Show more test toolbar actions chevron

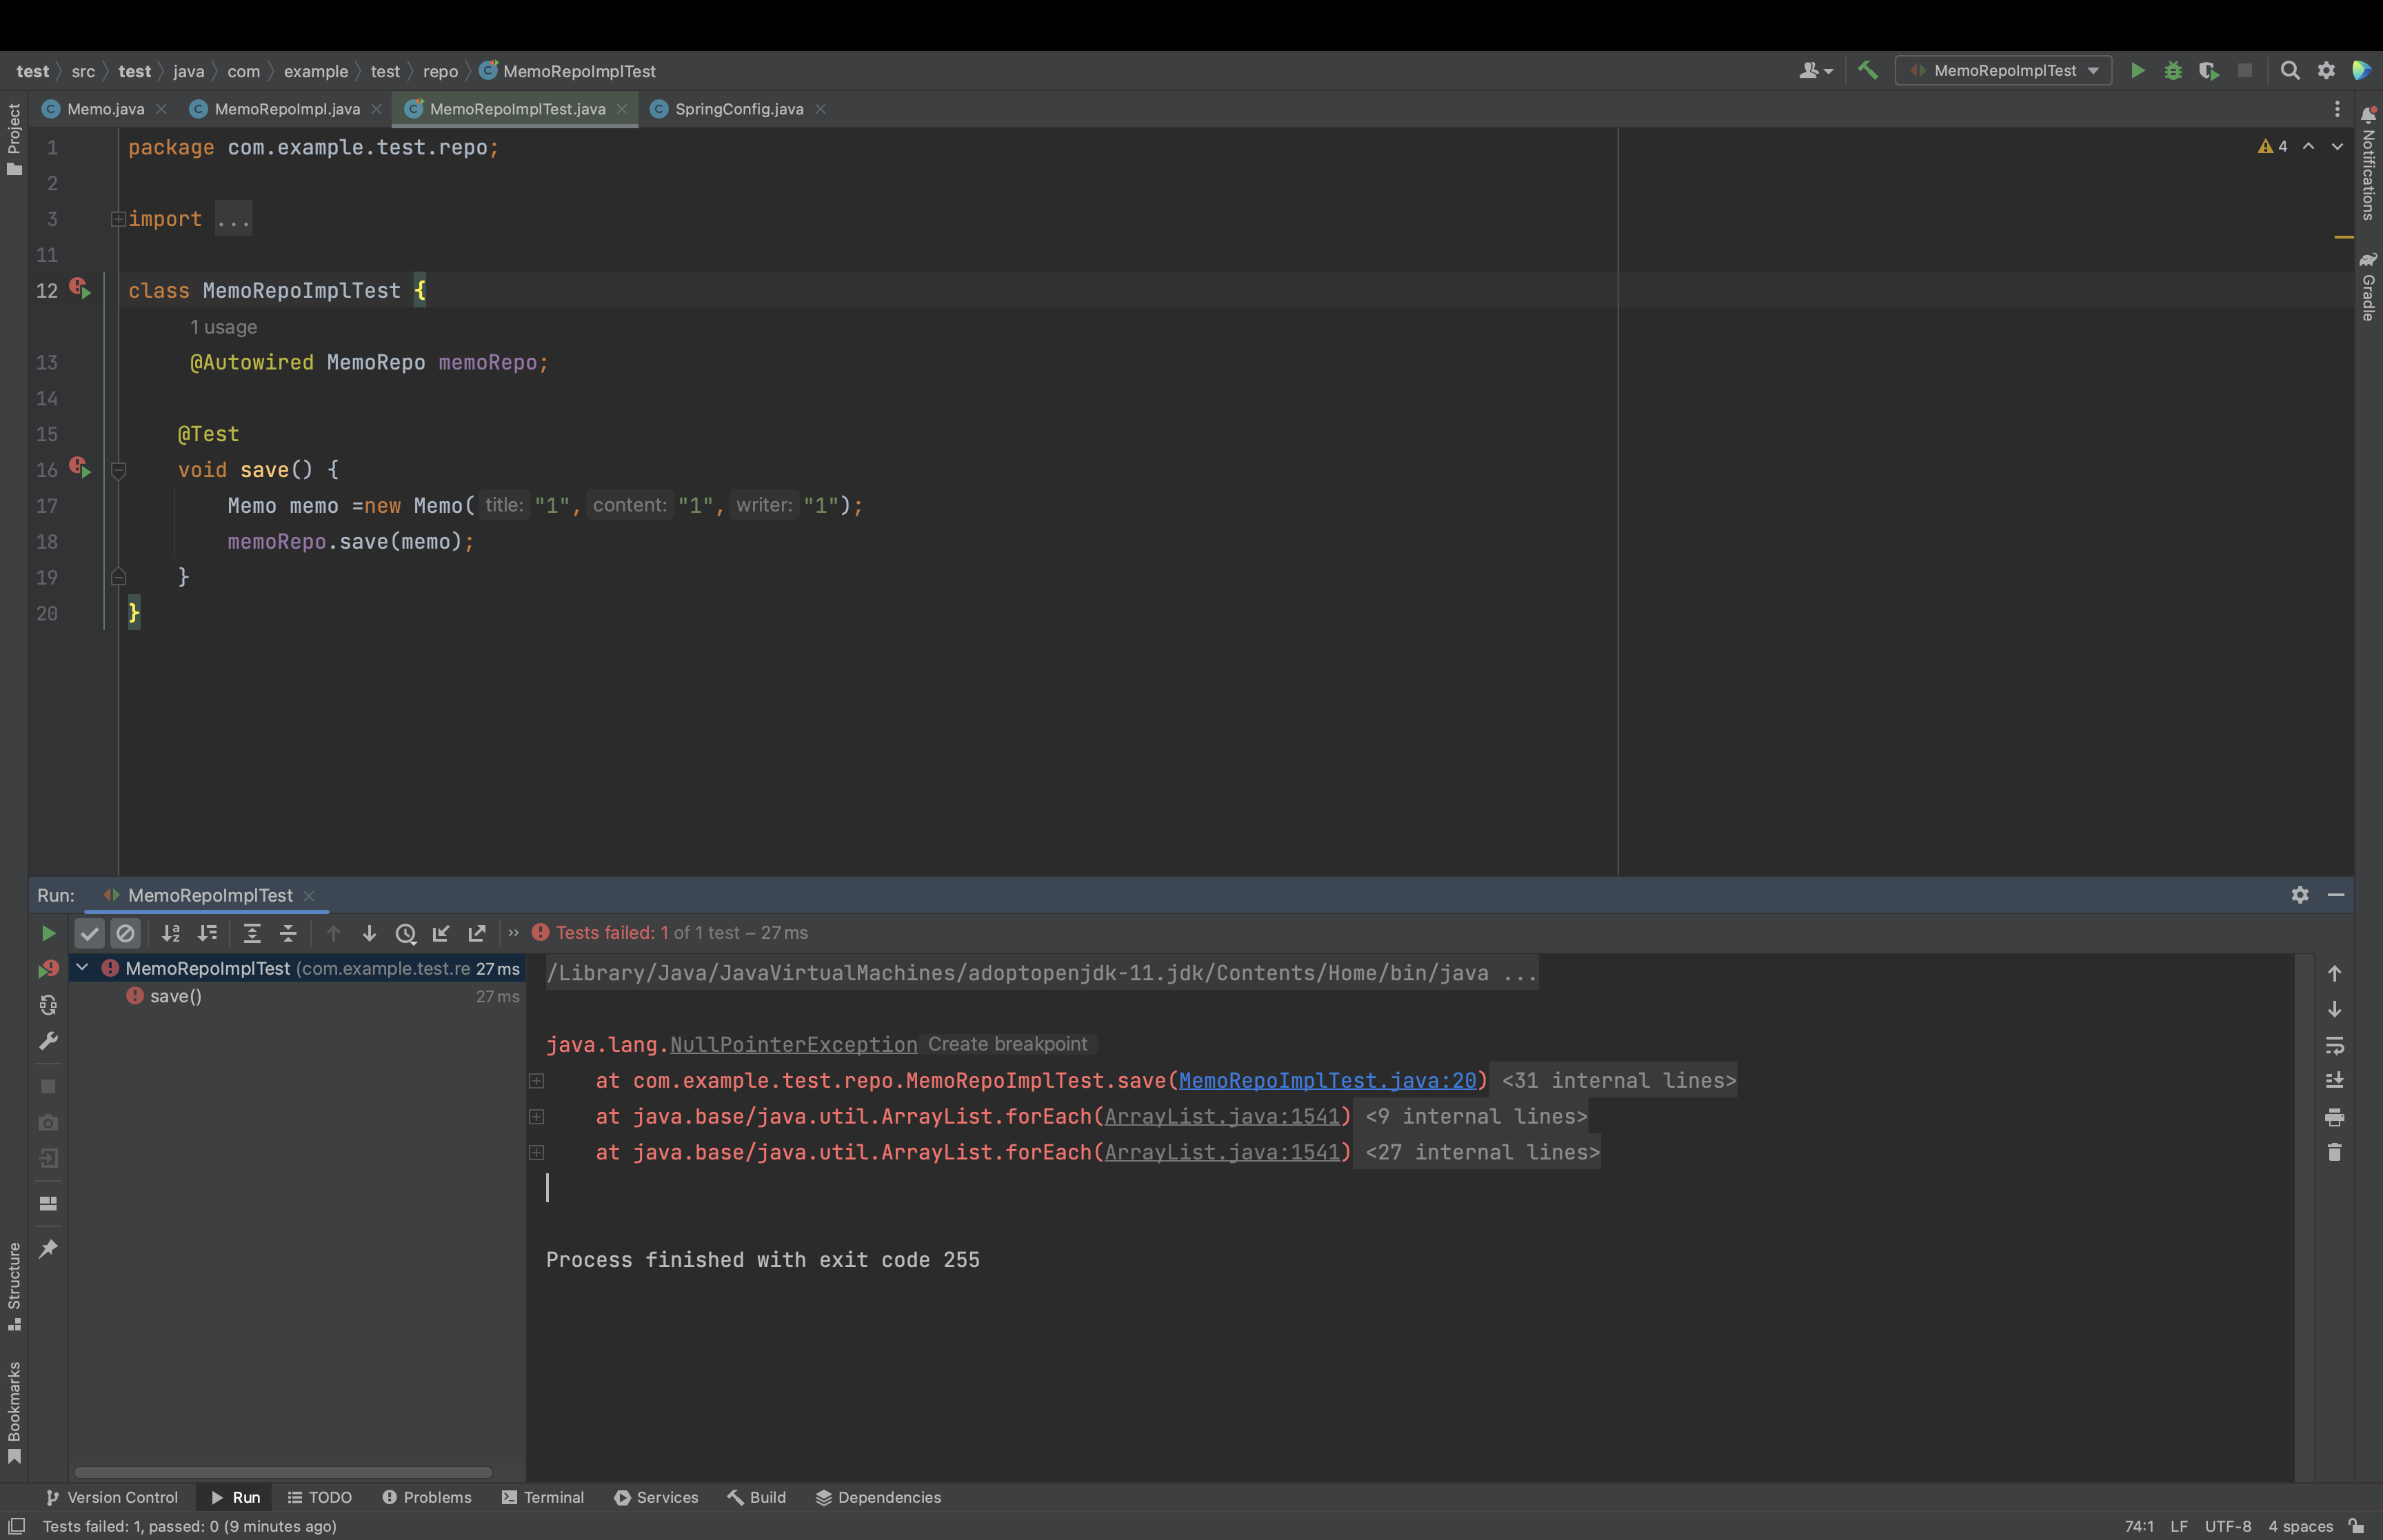tap(513, 933)
